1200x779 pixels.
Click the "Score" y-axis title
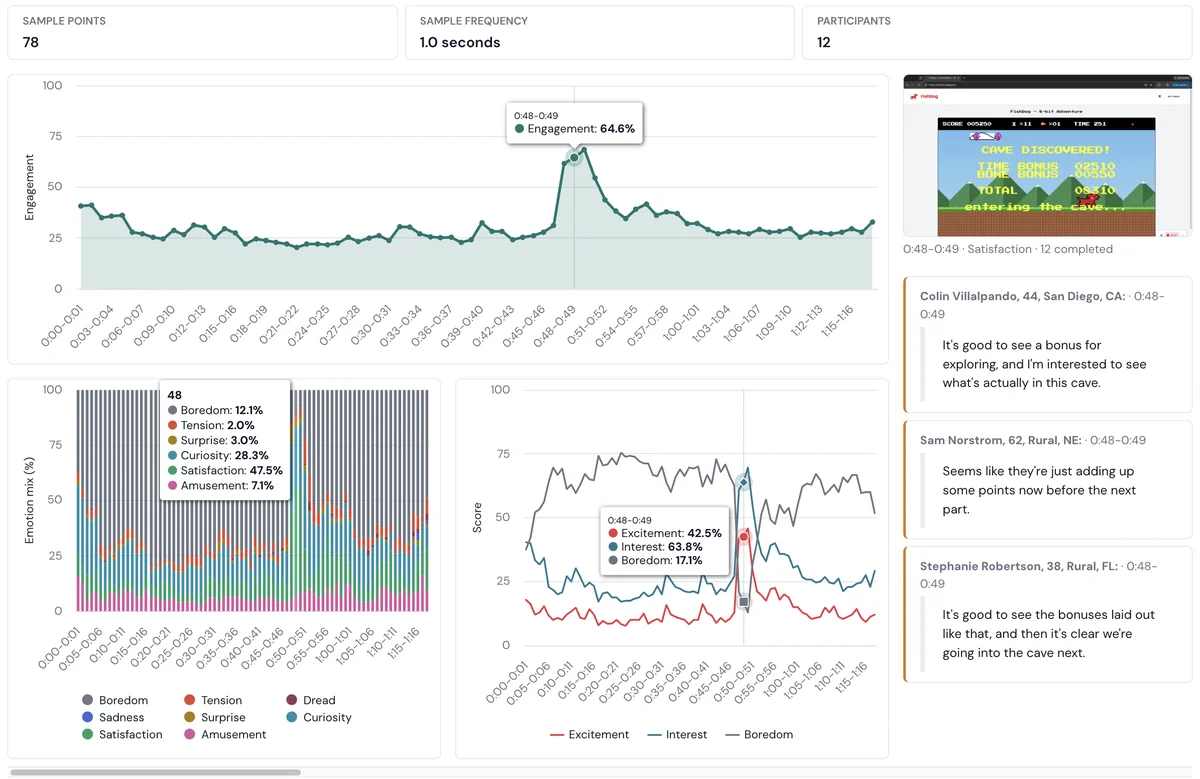click(x=477, y=517)
